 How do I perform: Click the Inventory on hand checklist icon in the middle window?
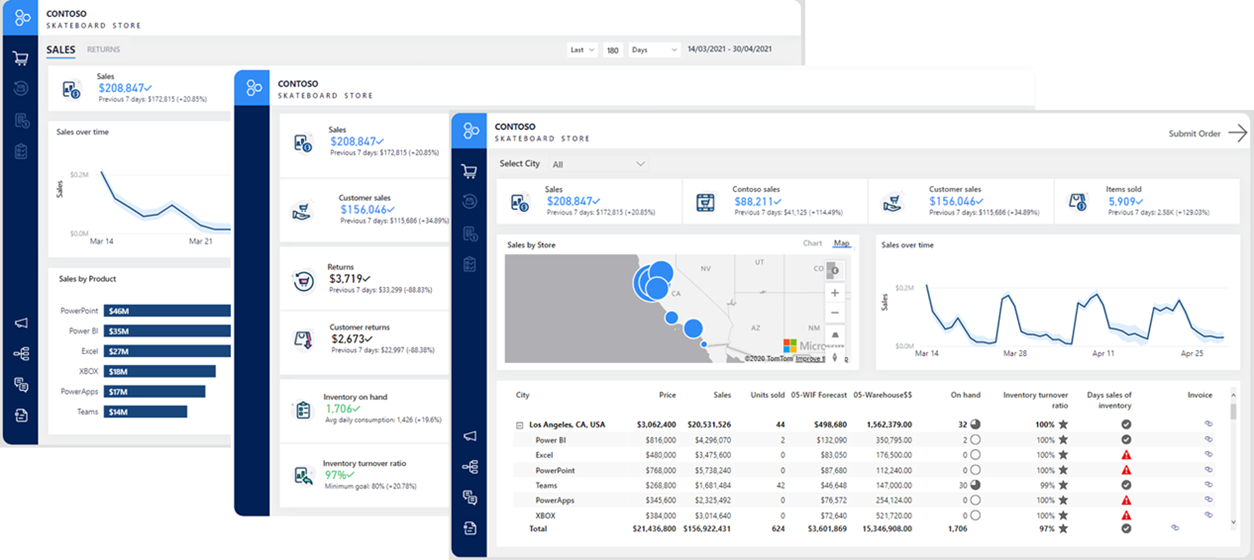pos(303,410)
